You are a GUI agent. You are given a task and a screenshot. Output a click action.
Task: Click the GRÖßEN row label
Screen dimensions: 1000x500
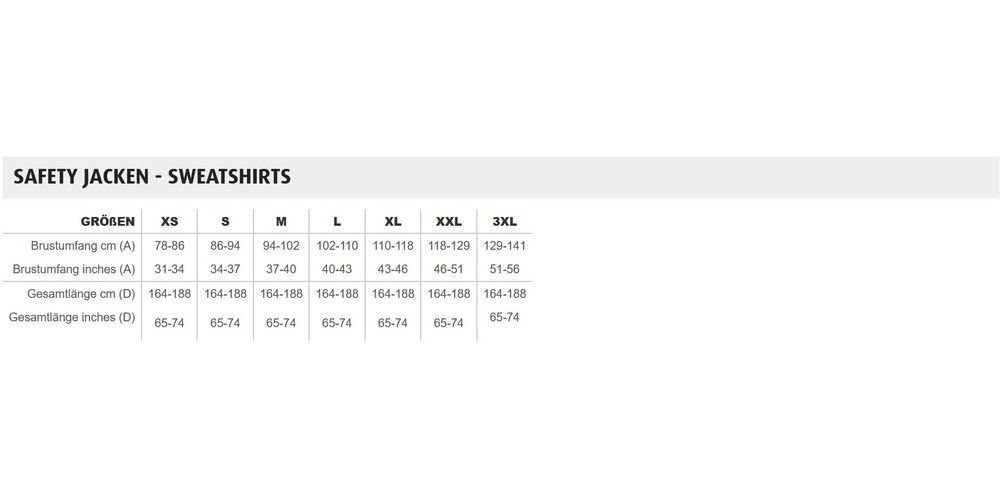pos(108,222)
